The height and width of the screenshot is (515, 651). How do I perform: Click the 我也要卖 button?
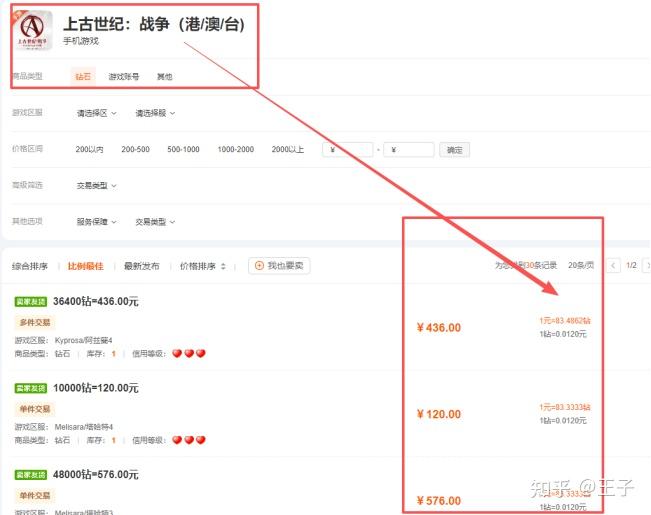click(x=279, y=266)
